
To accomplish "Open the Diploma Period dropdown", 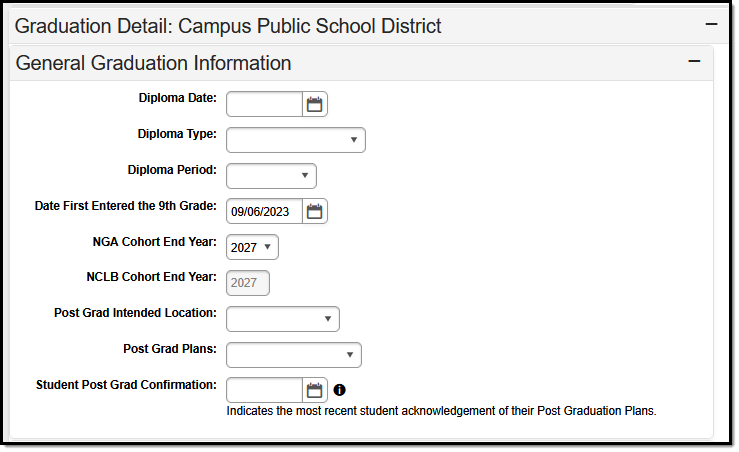I will click(x=272, y=176).
